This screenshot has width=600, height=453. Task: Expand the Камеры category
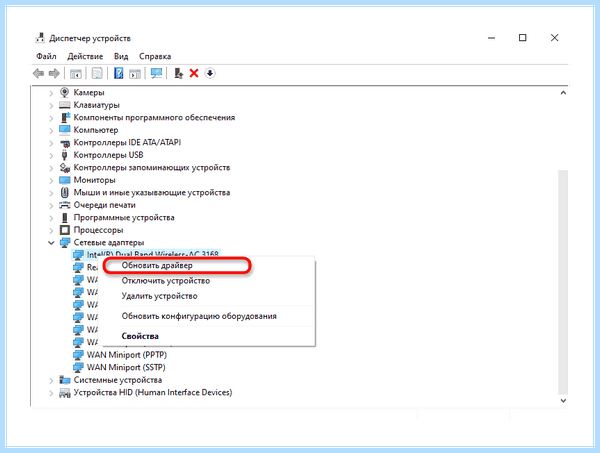pos(51,93)
